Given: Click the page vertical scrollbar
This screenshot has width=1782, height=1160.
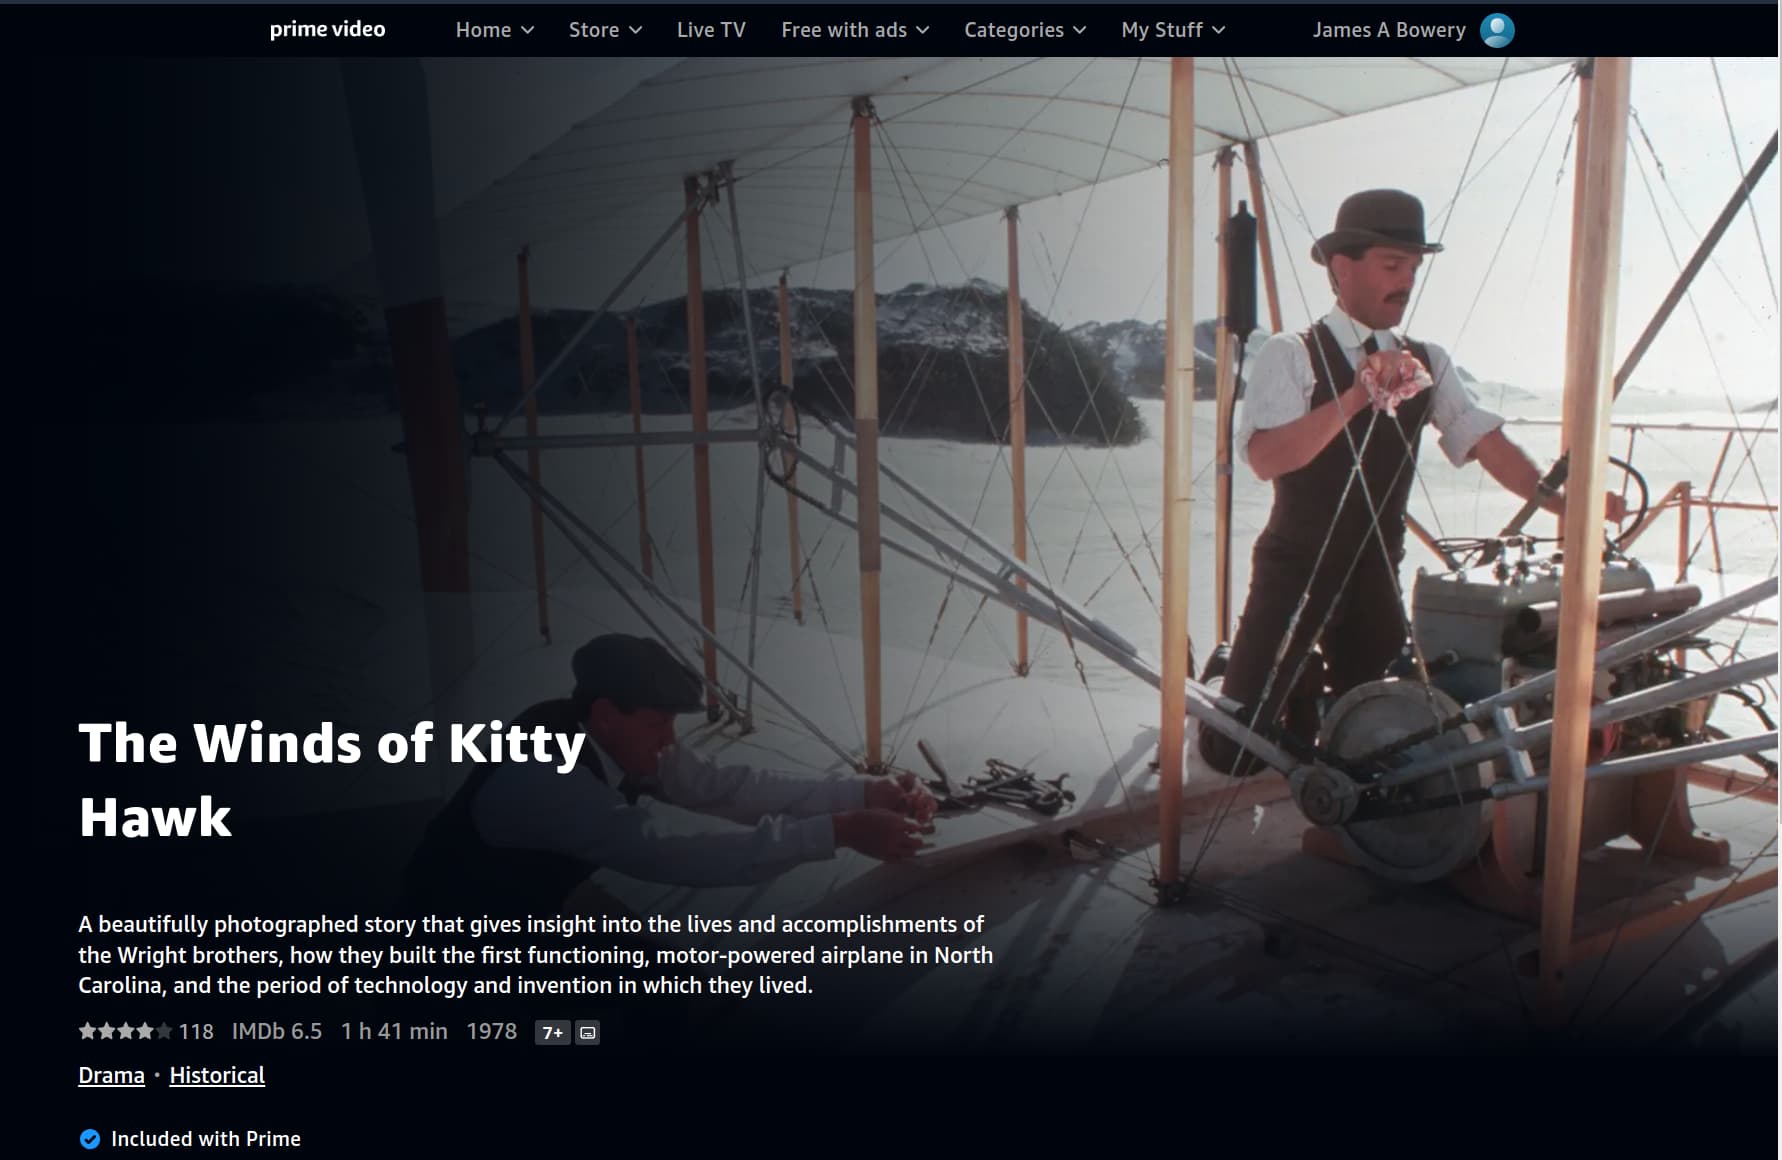Looking at the screenshot, I should click(1779, 580).
